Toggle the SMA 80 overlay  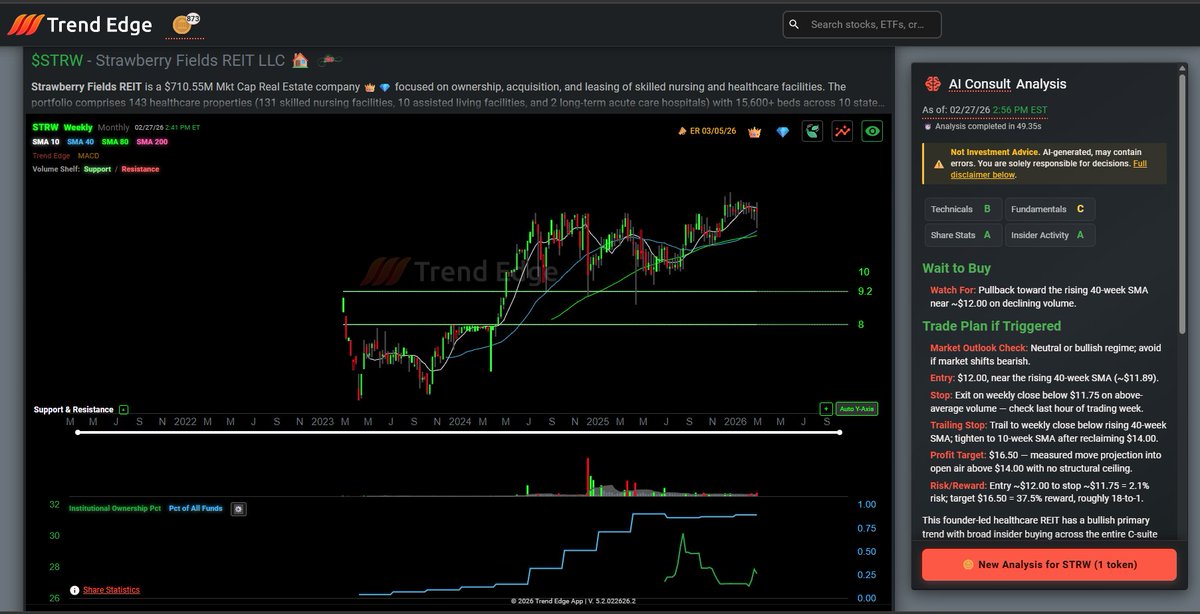coord(115,142)
